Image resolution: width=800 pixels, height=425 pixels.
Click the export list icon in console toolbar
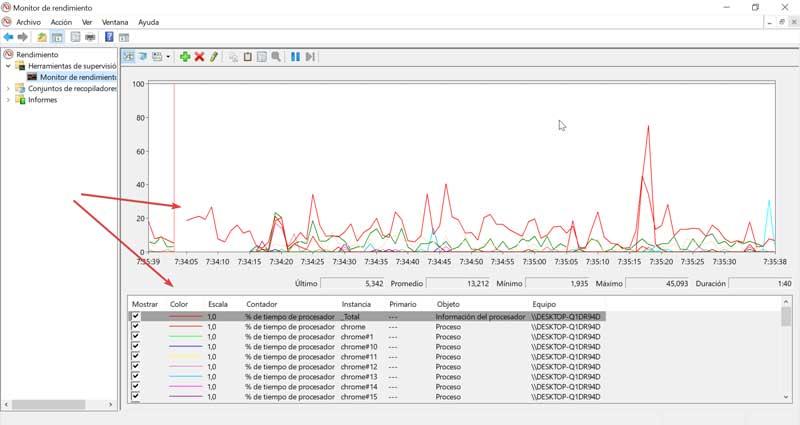coord(76,37)
